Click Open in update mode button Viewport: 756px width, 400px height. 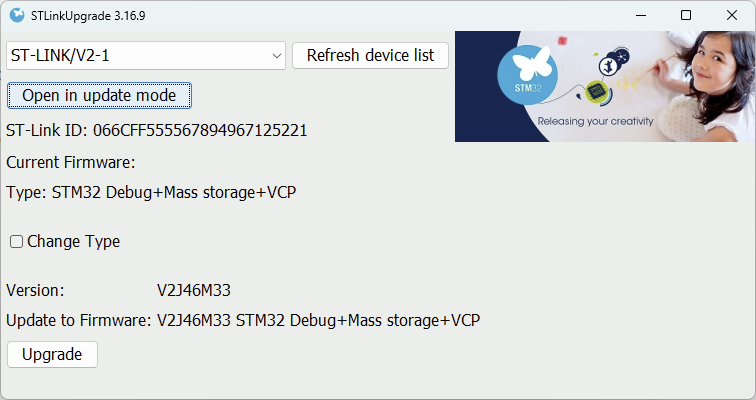pyautogui.click(x=99, y=96)
